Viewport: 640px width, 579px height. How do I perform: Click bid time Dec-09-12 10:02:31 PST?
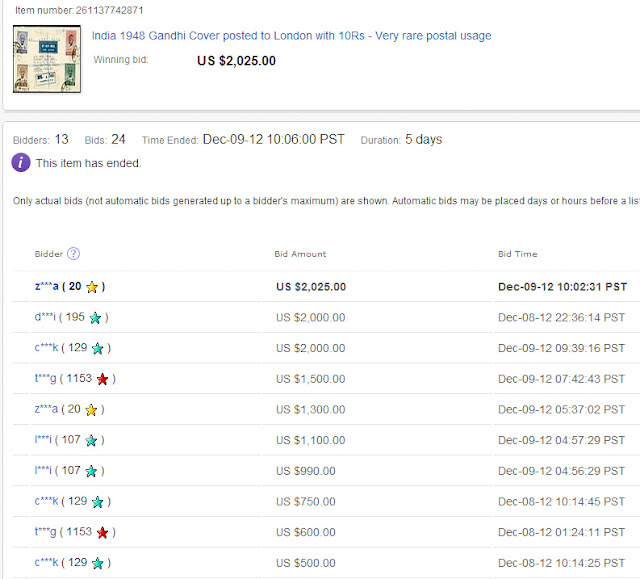(562, 287)
